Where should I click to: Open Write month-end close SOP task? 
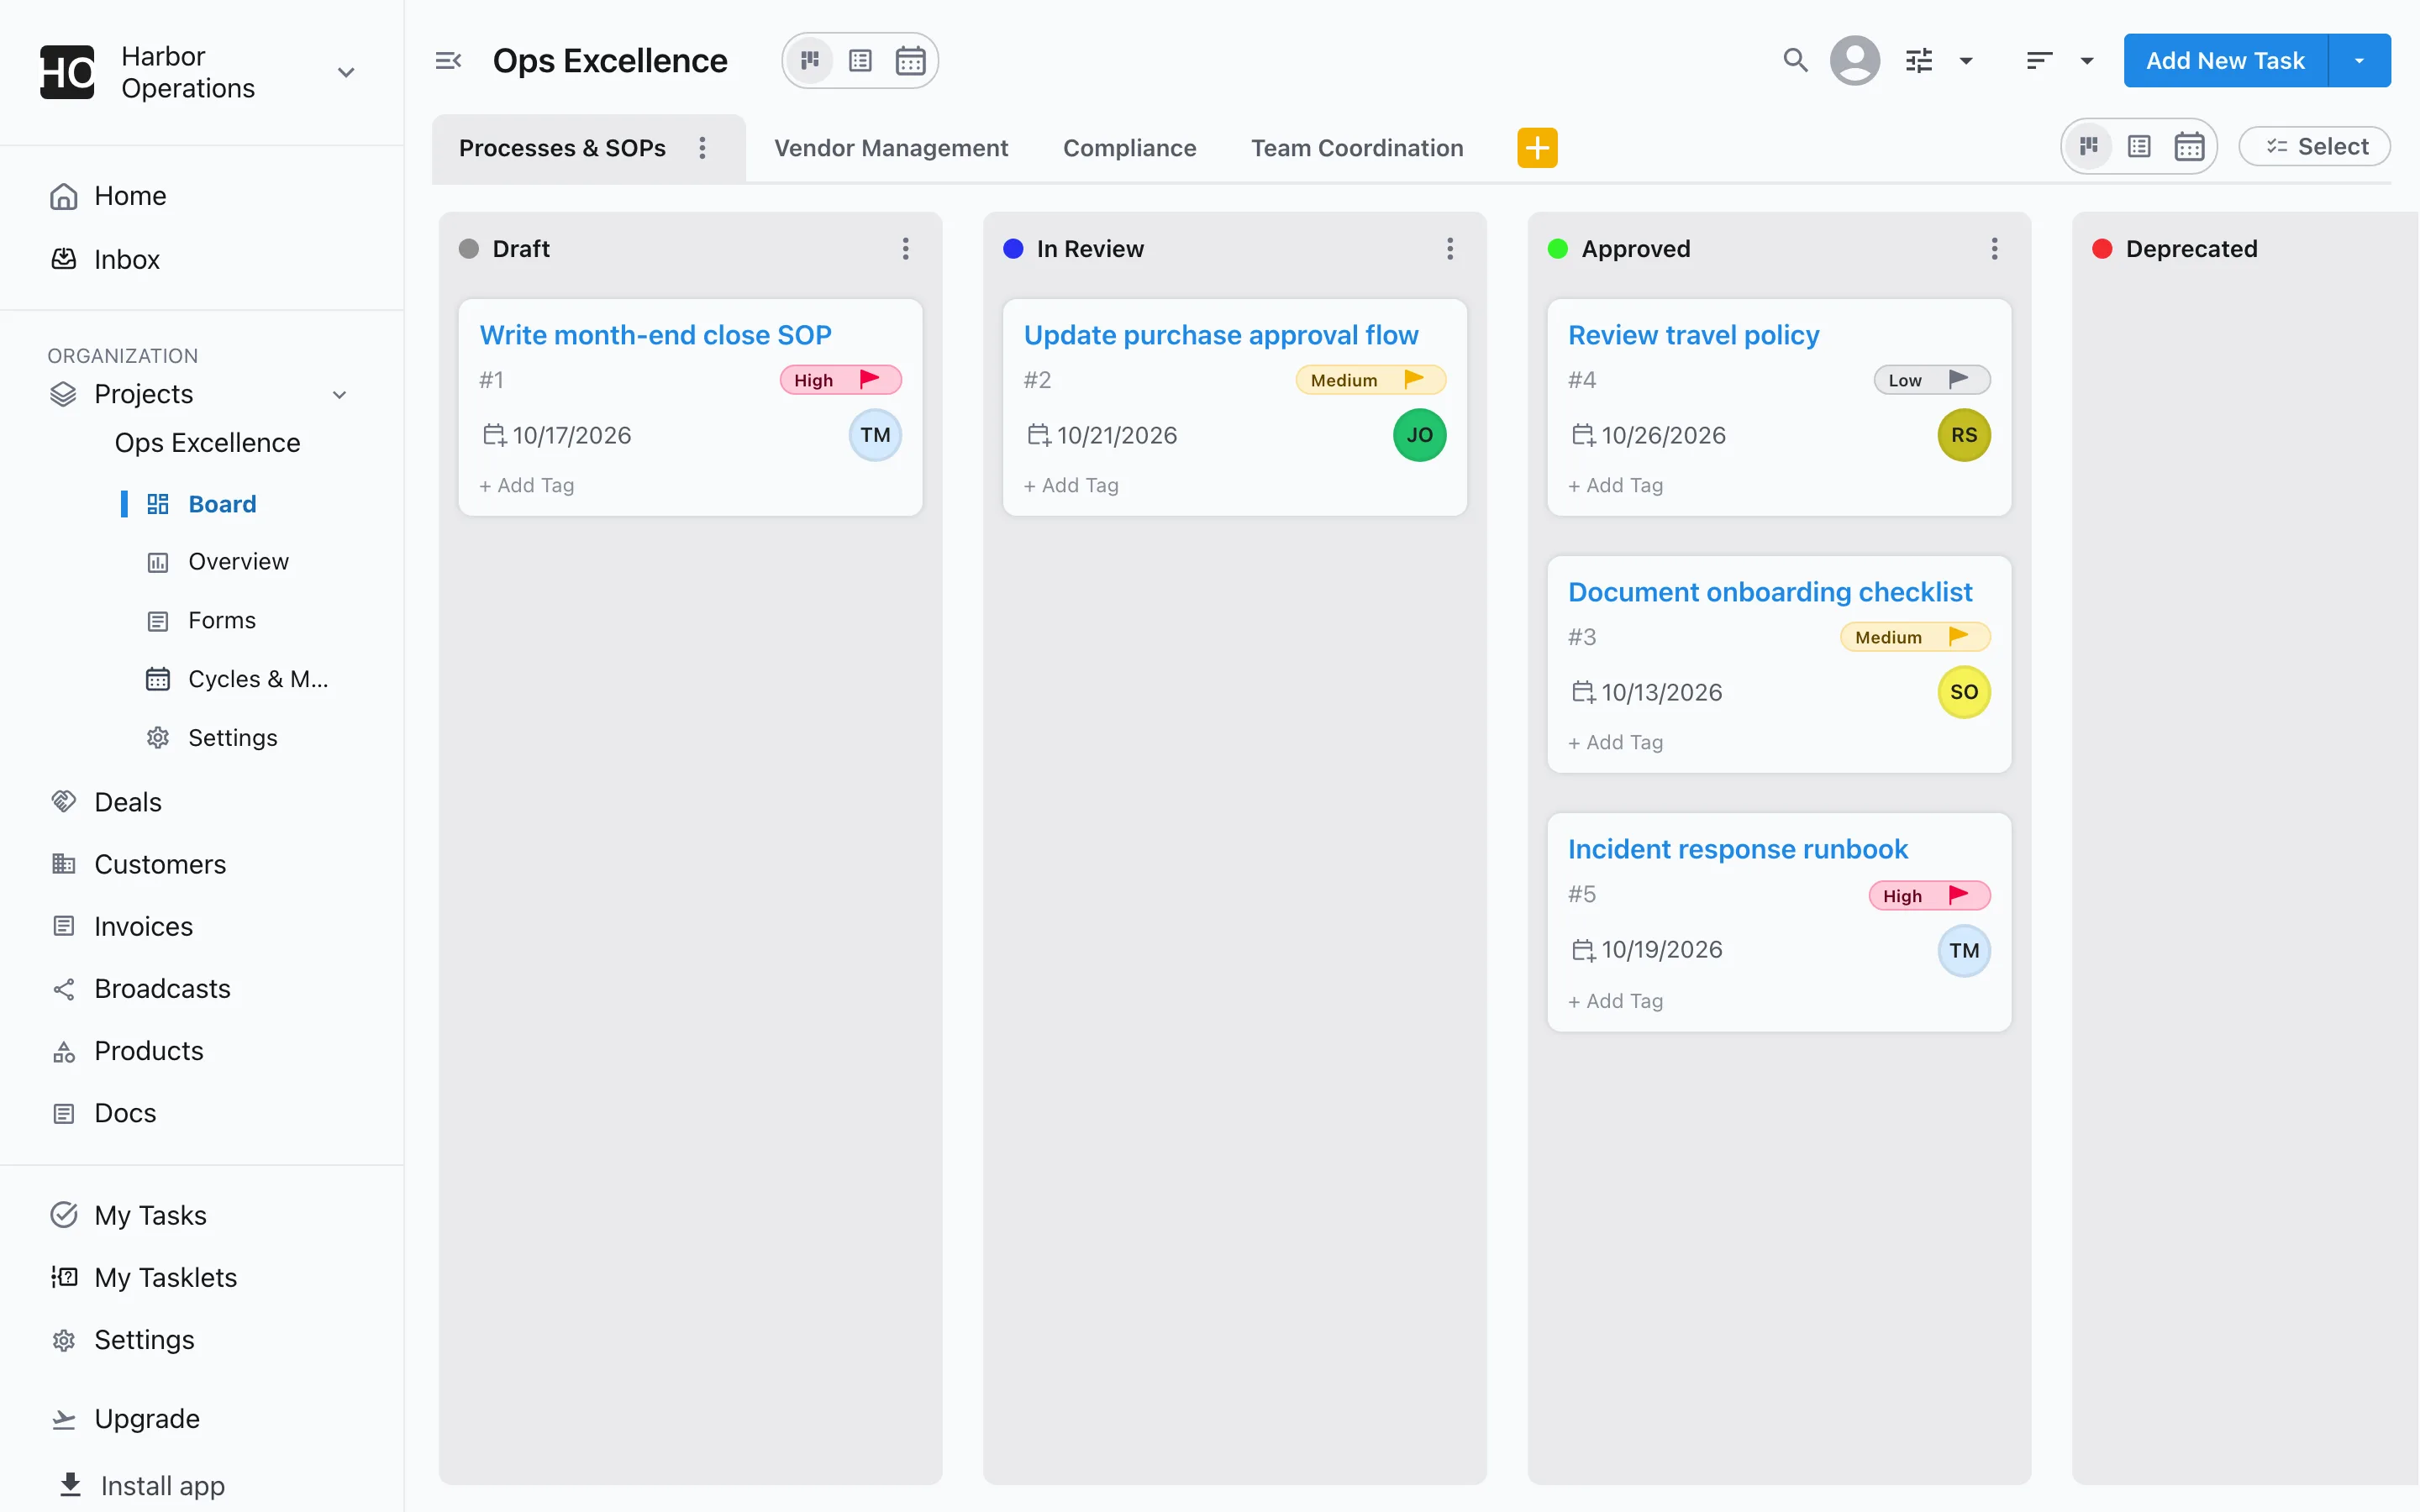click(x=655, y=335)
